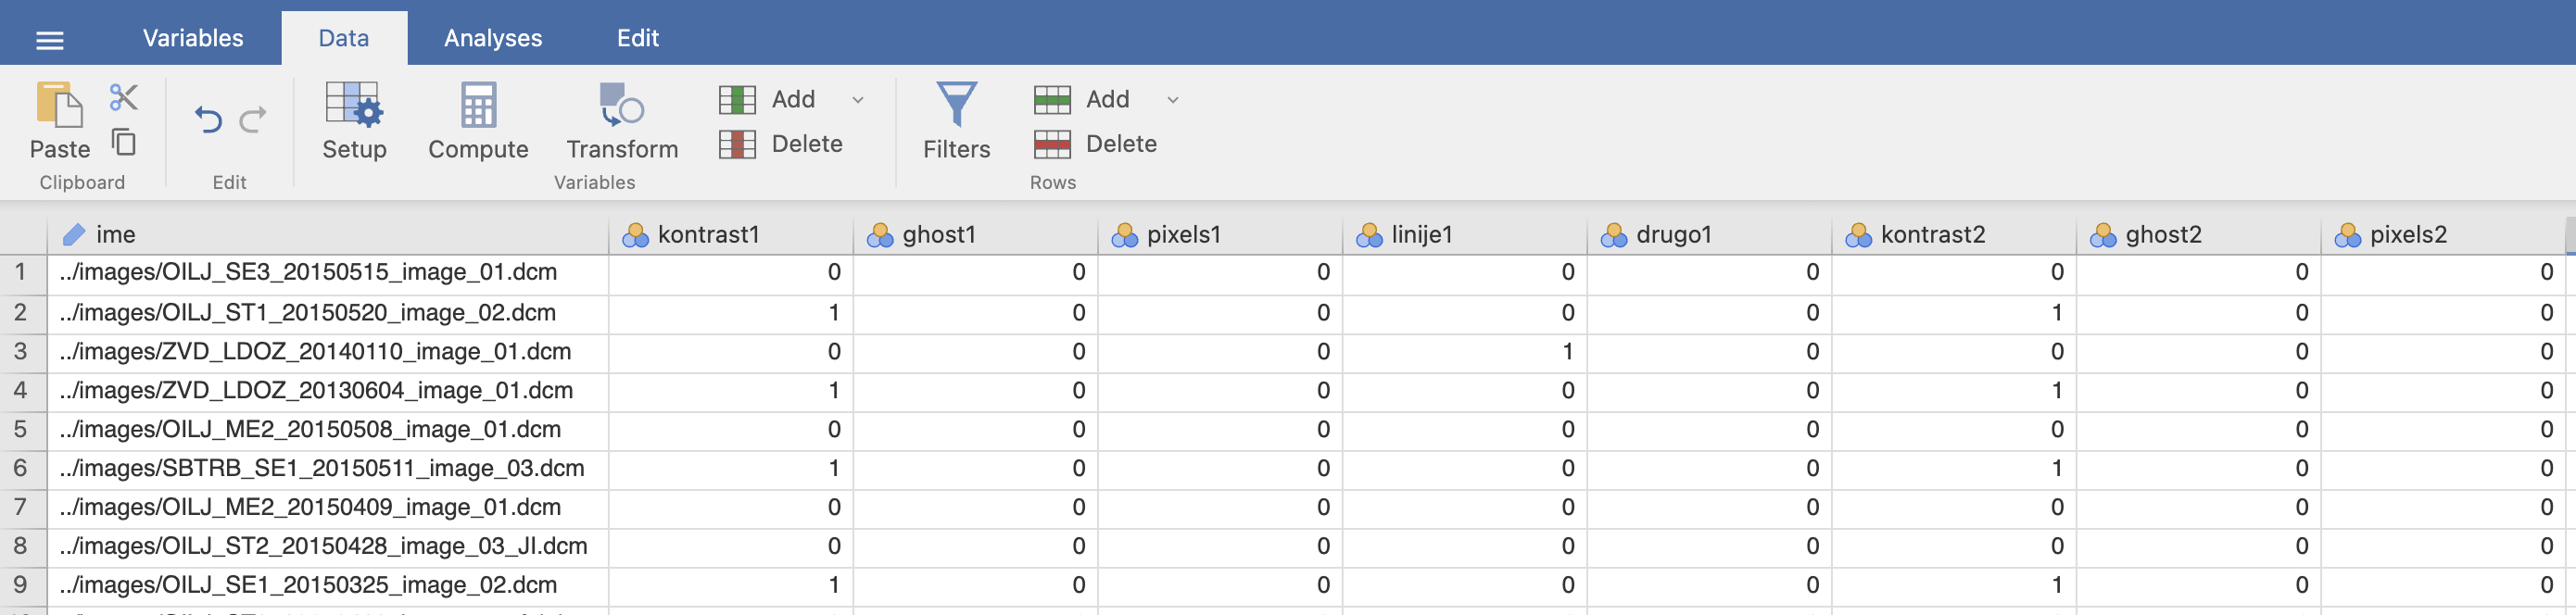Select cell OILJ_SE3_20150515_image_01.dcm
The image size is (2576, 615).
(328, 273)
